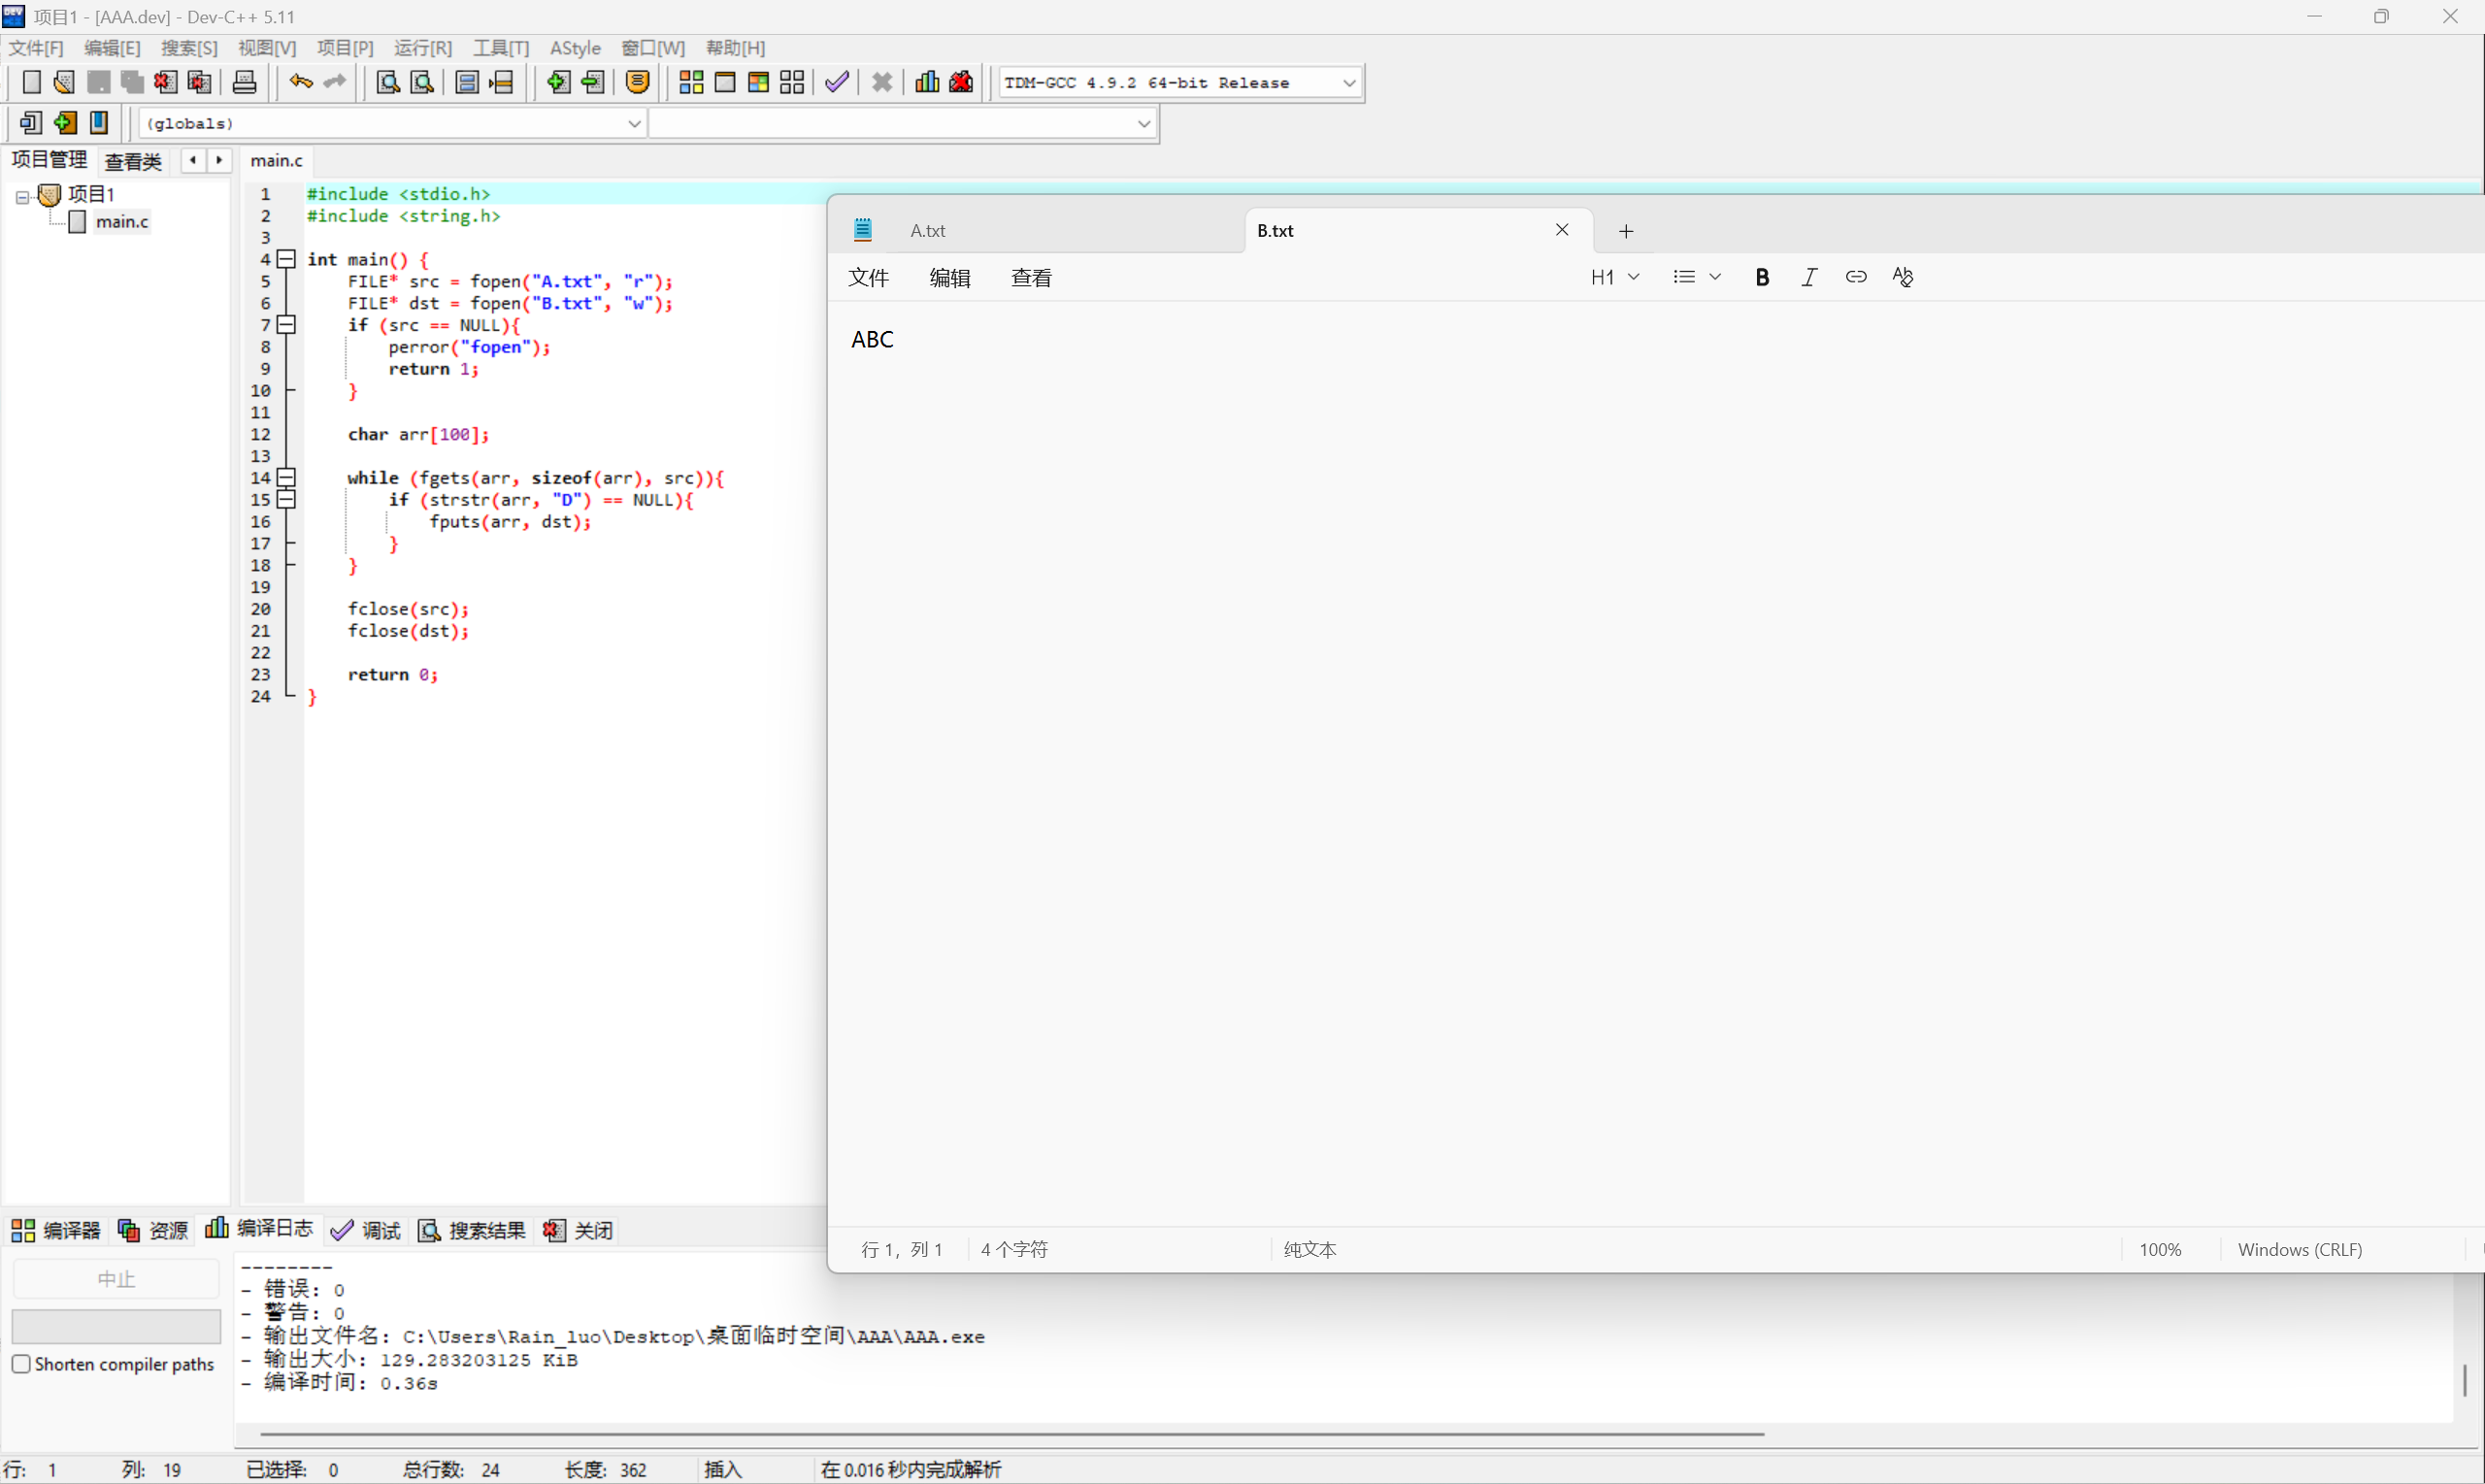Click the Undo arrow icon
Image resolution: width=2485 pixels, height=1484 pixels.
[300, 82]
